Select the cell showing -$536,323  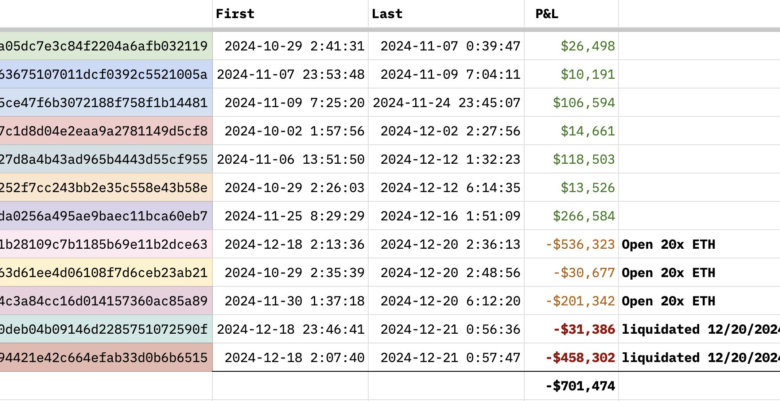click(x=572, y=244)
